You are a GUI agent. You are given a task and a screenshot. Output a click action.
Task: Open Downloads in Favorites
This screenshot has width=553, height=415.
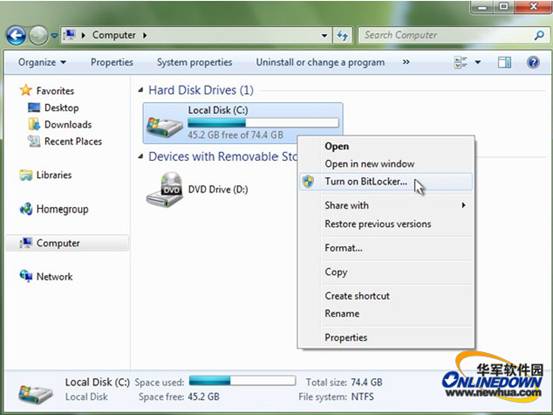tap(68, 124)
